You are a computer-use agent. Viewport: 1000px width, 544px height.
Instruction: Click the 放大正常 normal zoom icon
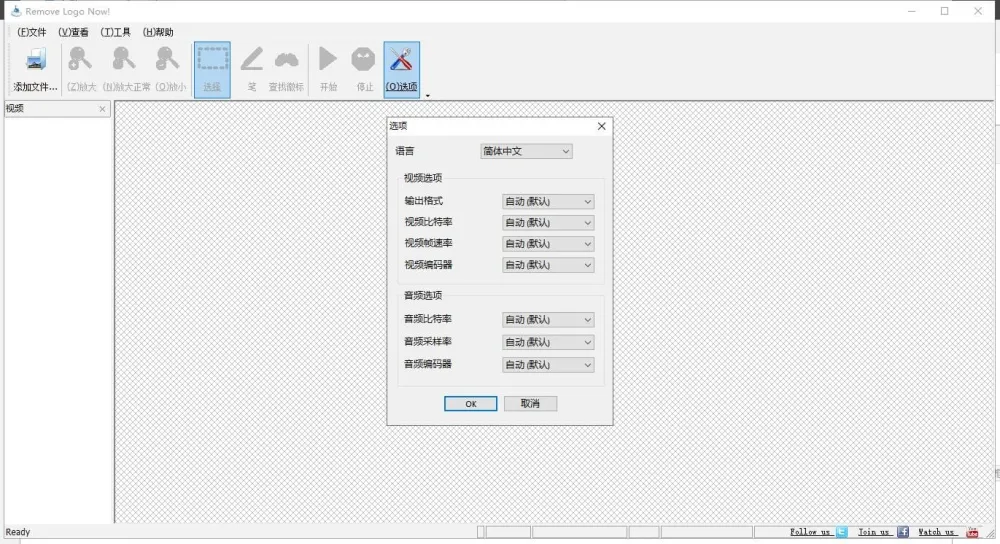pyautogui.click(x=125, y=61)
